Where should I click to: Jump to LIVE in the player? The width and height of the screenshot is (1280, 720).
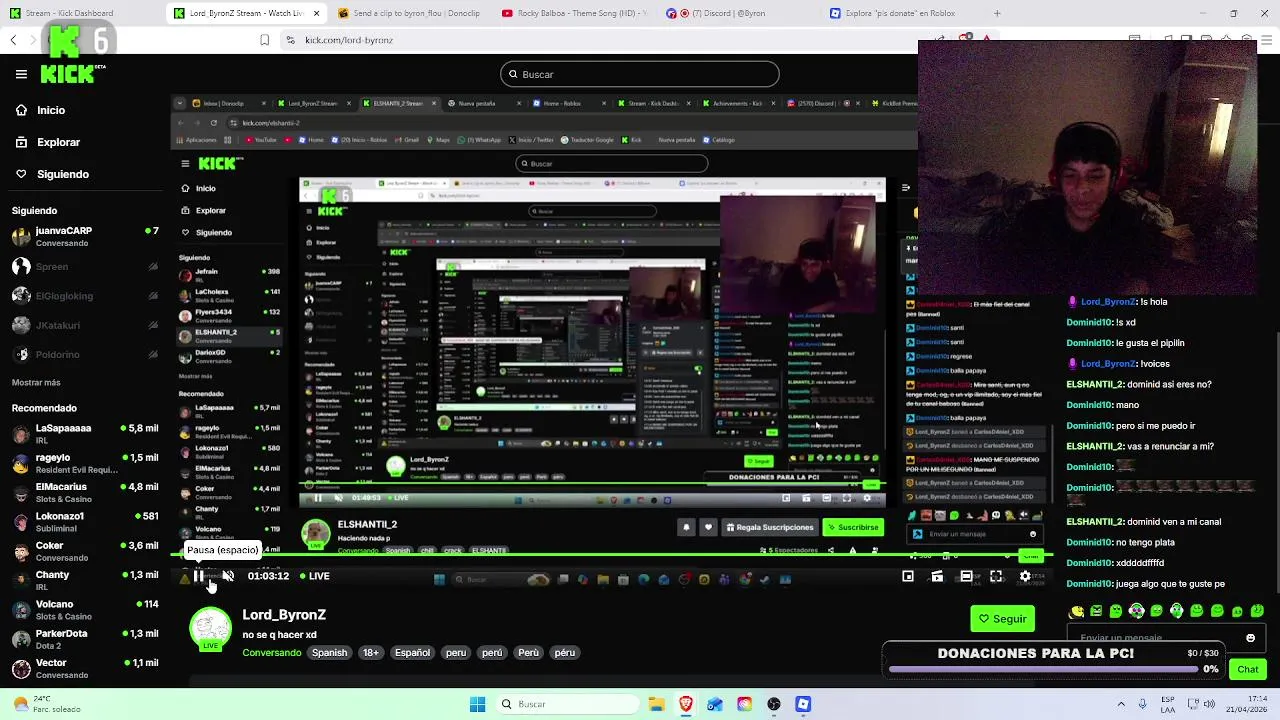(313, 576)
